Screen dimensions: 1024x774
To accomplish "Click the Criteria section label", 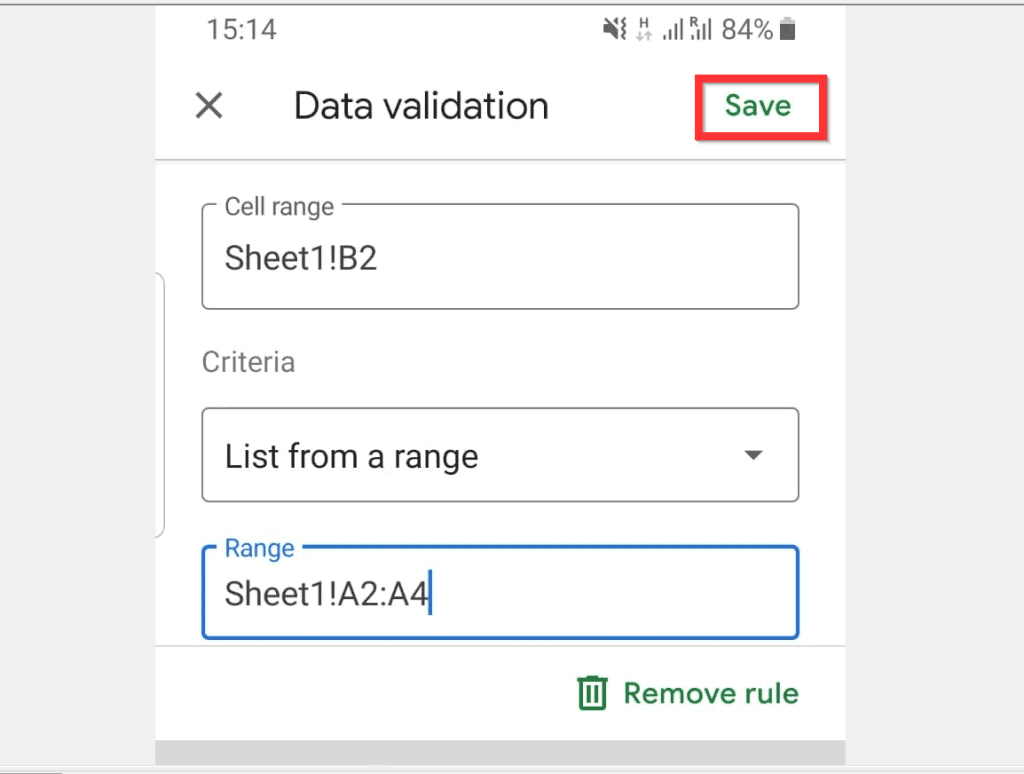I will tap(248, 362).
